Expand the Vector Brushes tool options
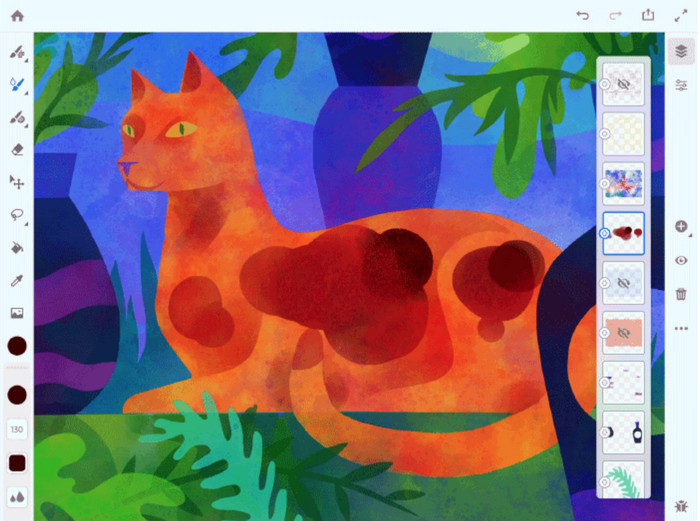This screenshot has width=700, height=521. pos(24,124)
